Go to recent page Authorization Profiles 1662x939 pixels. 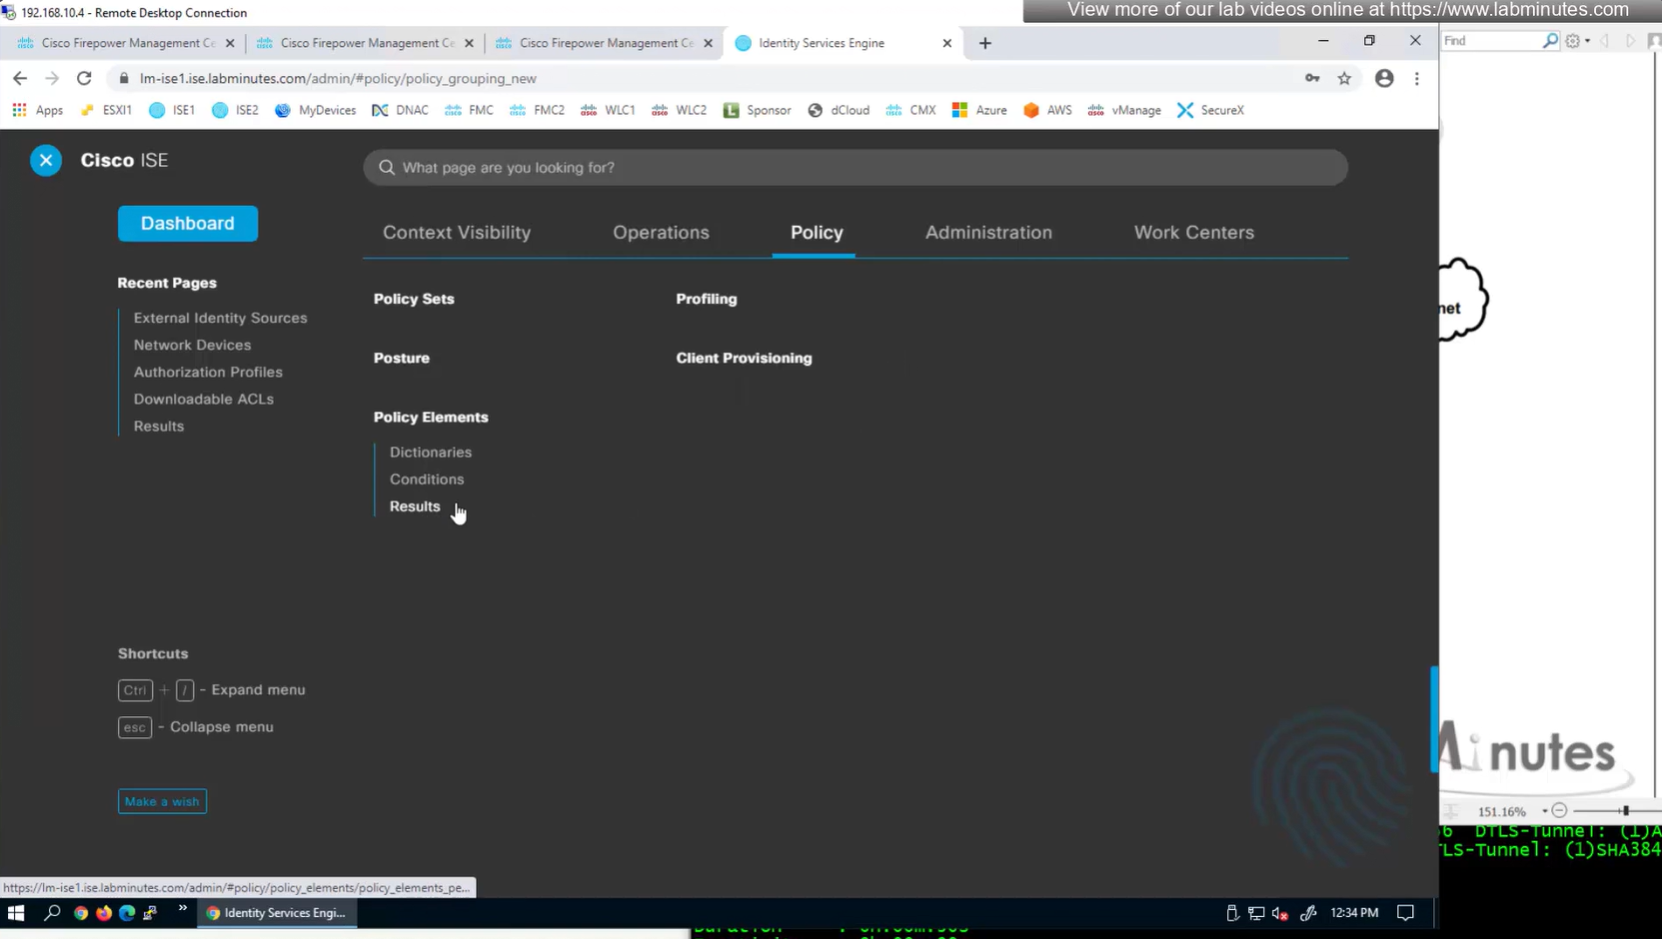[208, 372]
